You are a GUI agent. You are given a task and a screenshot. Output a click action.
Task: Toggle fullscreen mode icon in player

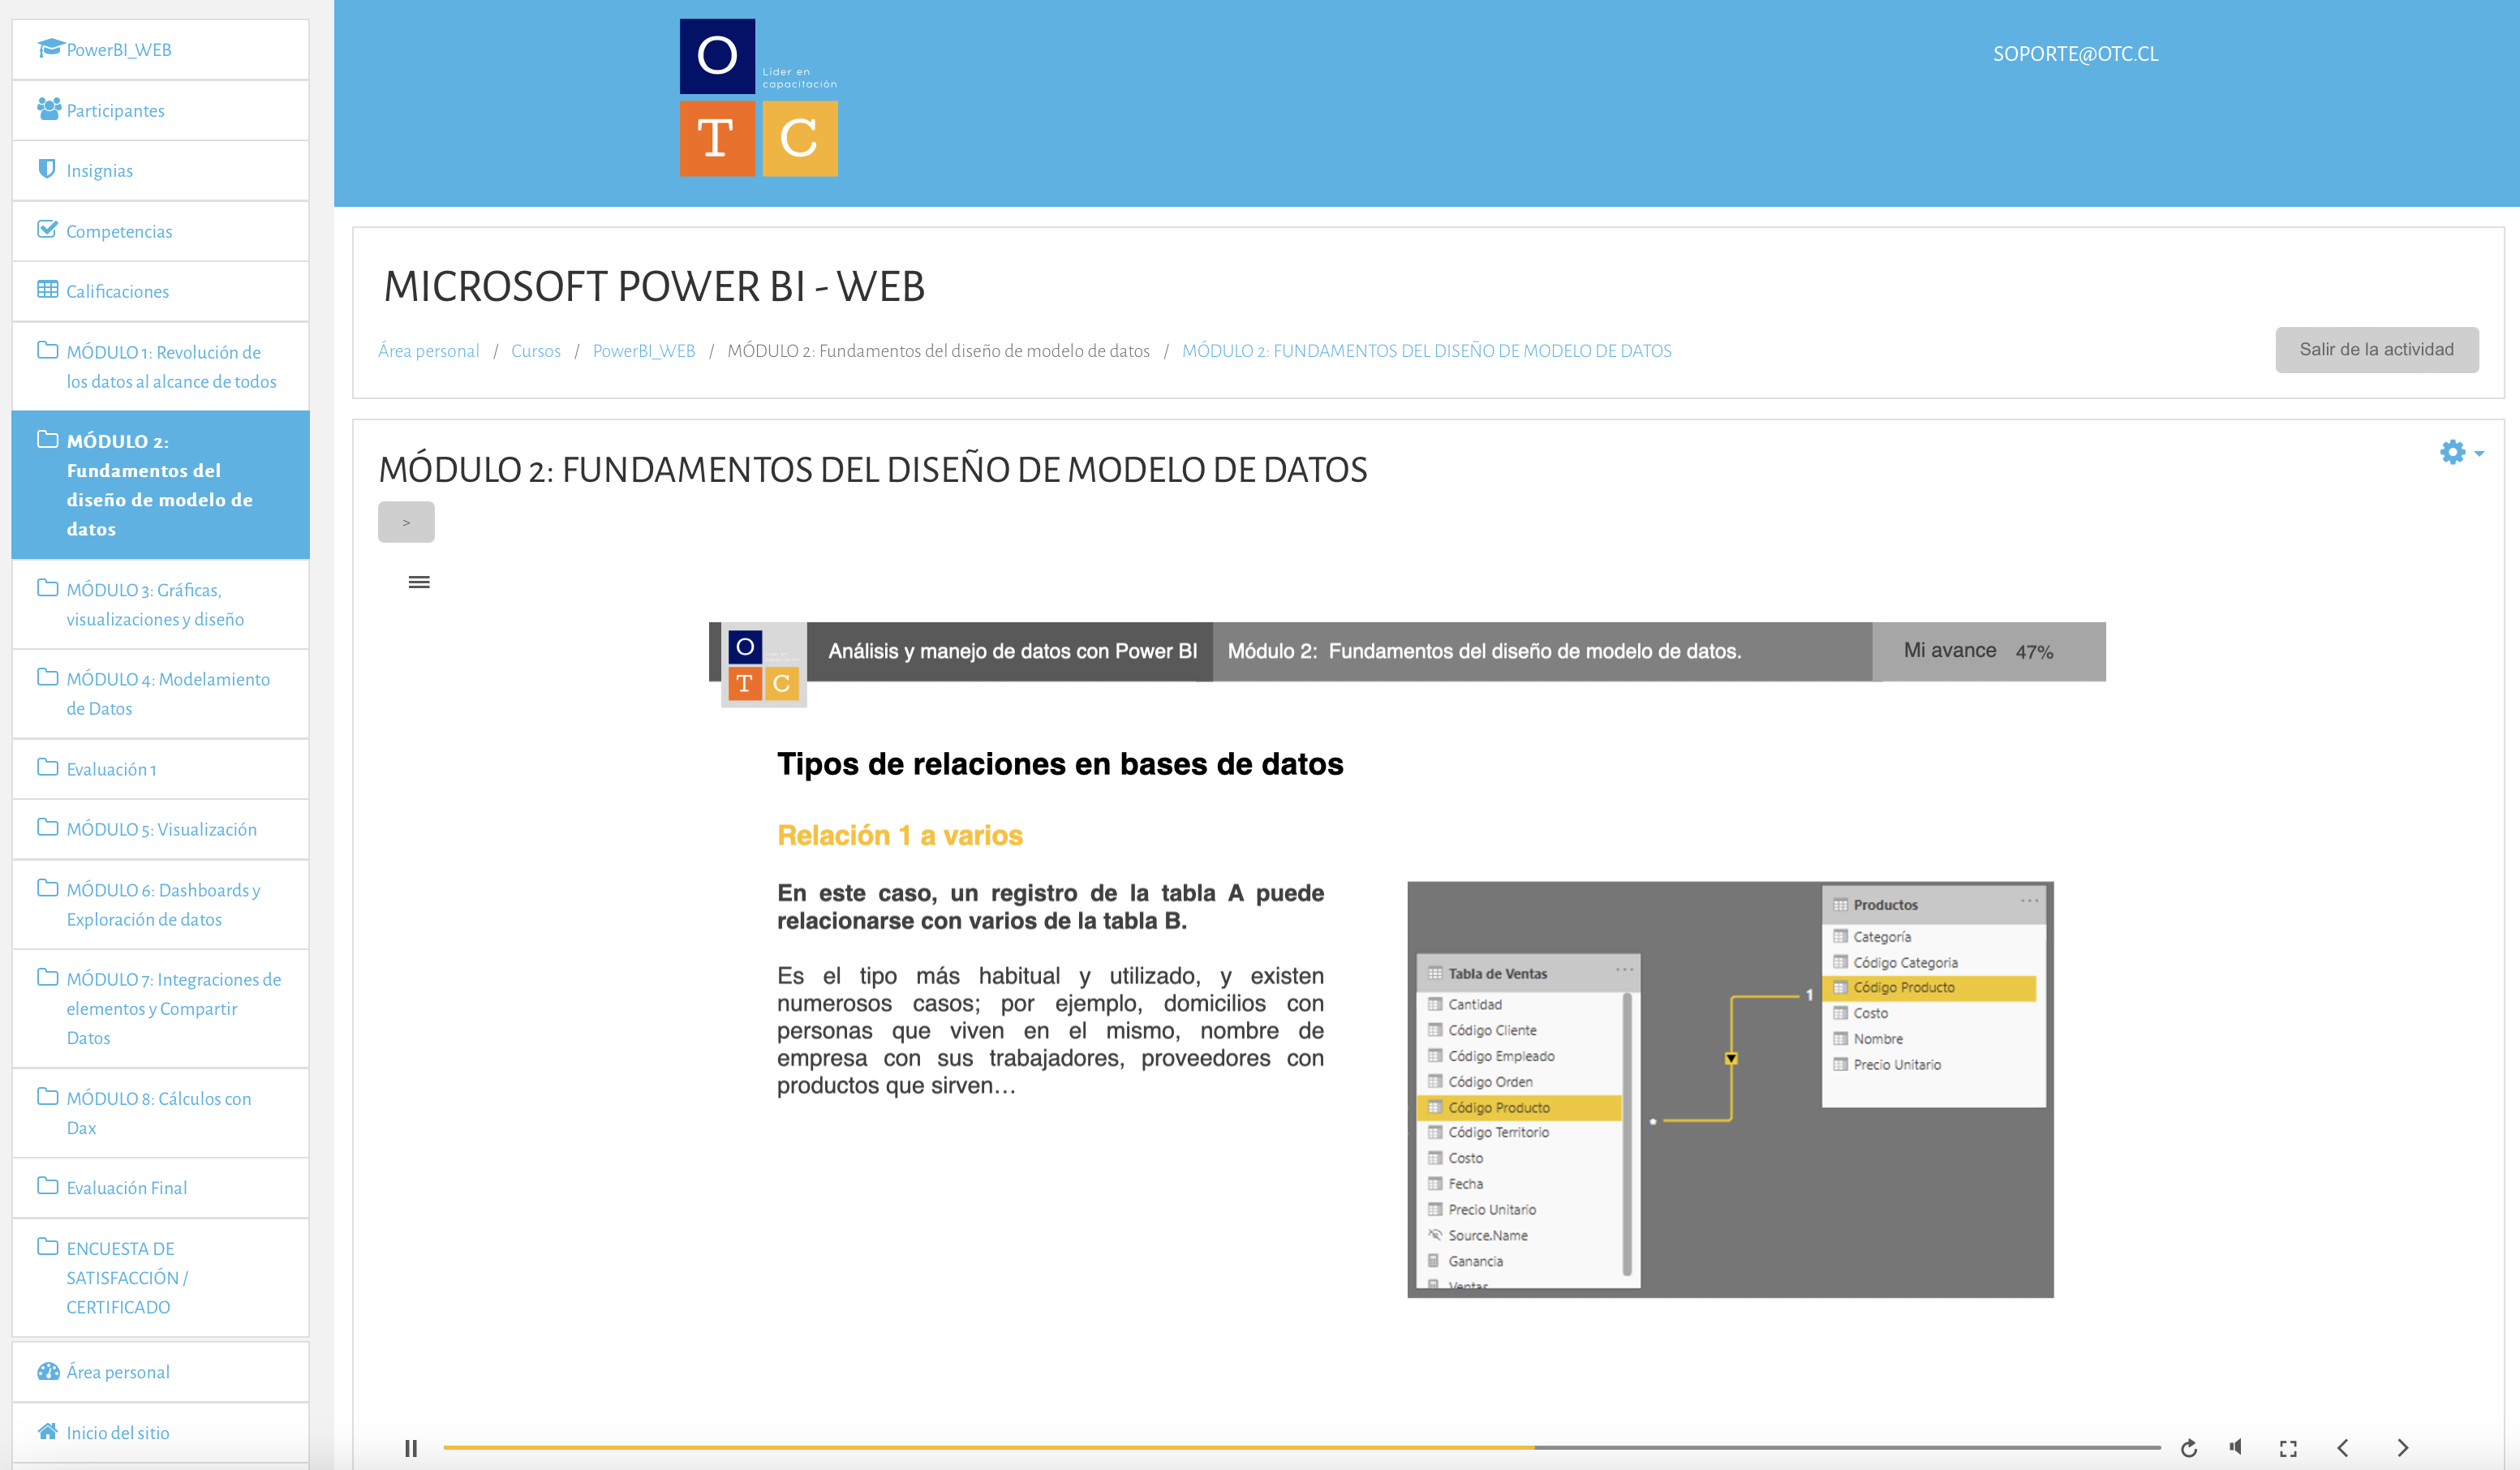(x=2288, y=1447)
